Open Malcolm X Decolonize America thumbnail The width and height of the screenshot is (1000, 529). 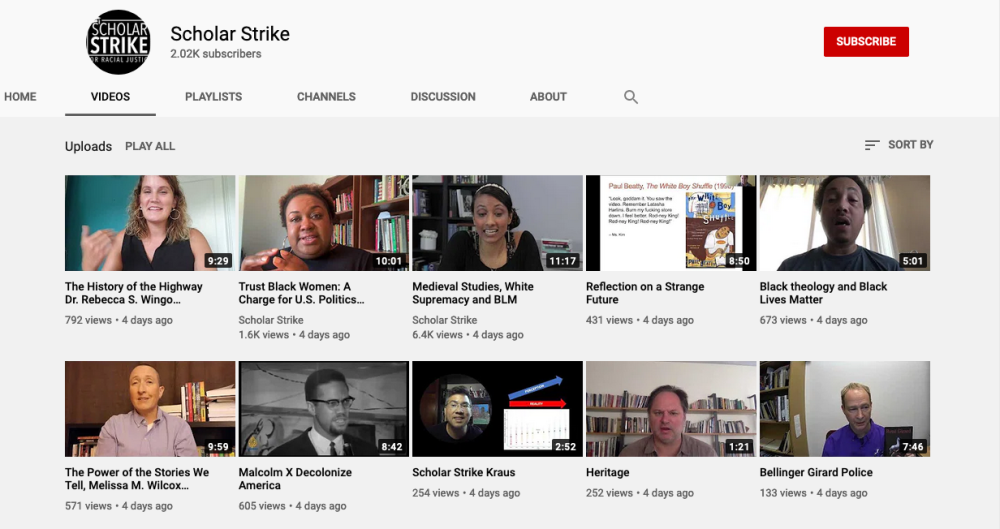click(323, 408)
